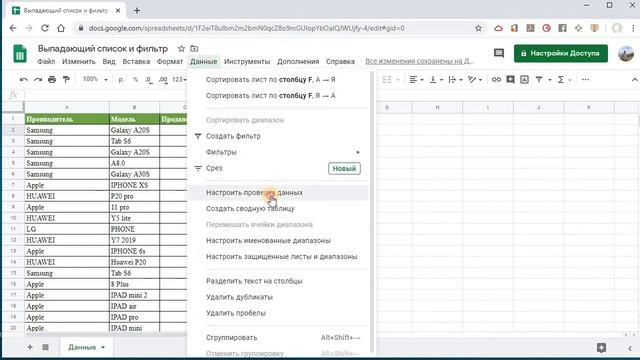The width and height of the screenshot is (640, 360).
Task: Choose Срез menu item
Action: pos(278,168)
